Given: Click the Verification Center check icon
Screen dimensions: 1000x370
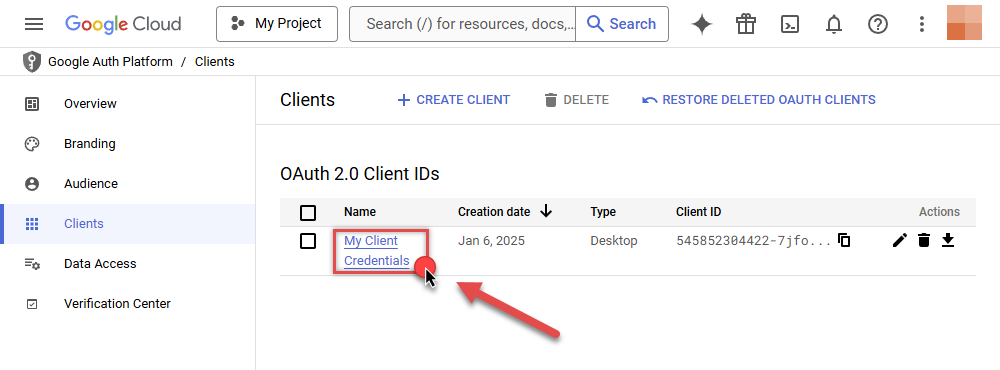Looking at the screenshot, I should tap(32, 304).
